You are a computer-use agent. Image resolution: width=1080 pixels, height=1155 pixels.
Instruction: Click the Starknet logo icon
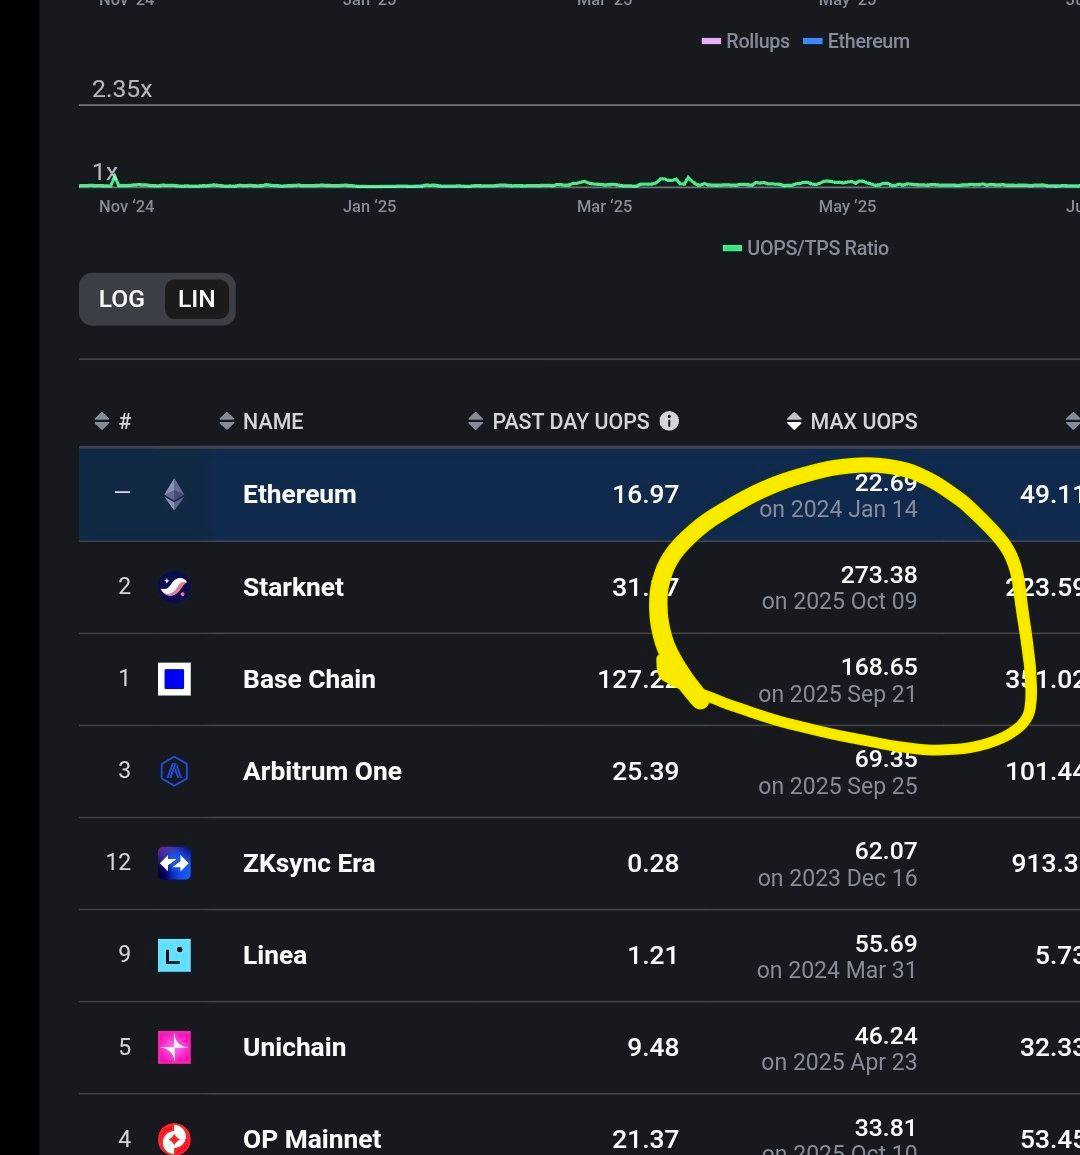pos(174,587)
